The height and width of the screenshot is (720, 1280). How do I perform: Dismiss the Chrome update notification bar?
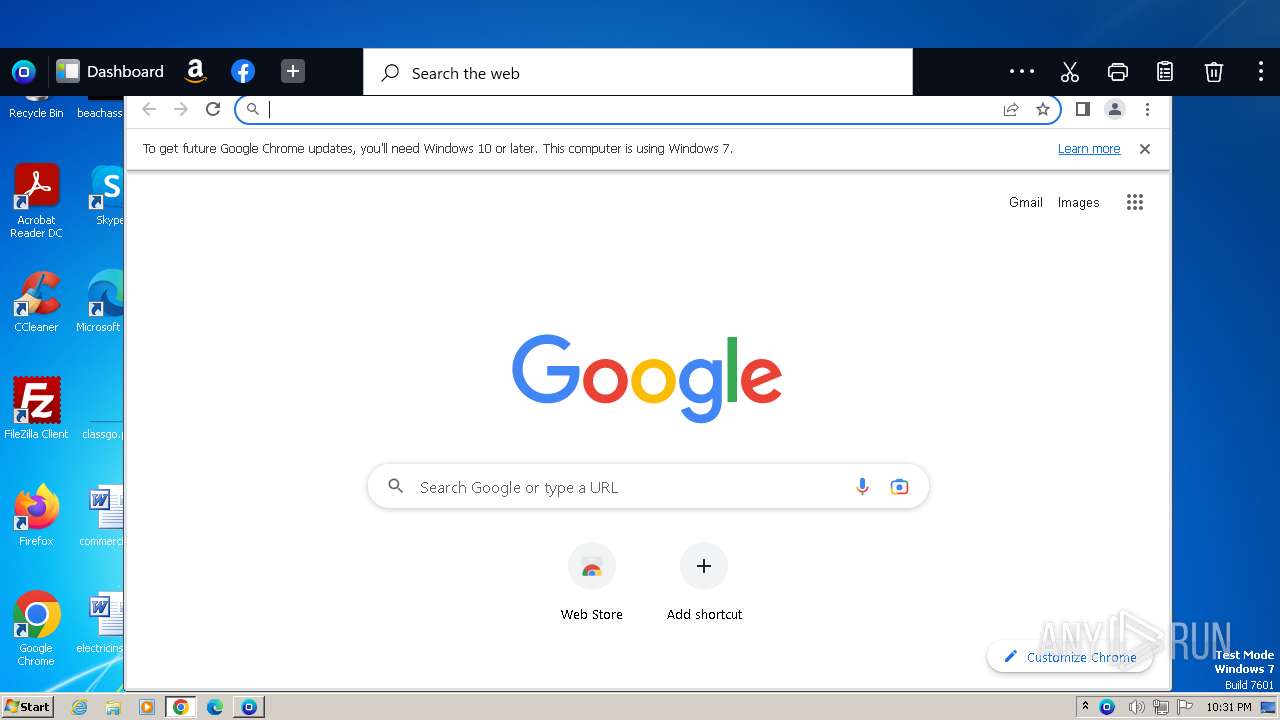coord(1145,149)
